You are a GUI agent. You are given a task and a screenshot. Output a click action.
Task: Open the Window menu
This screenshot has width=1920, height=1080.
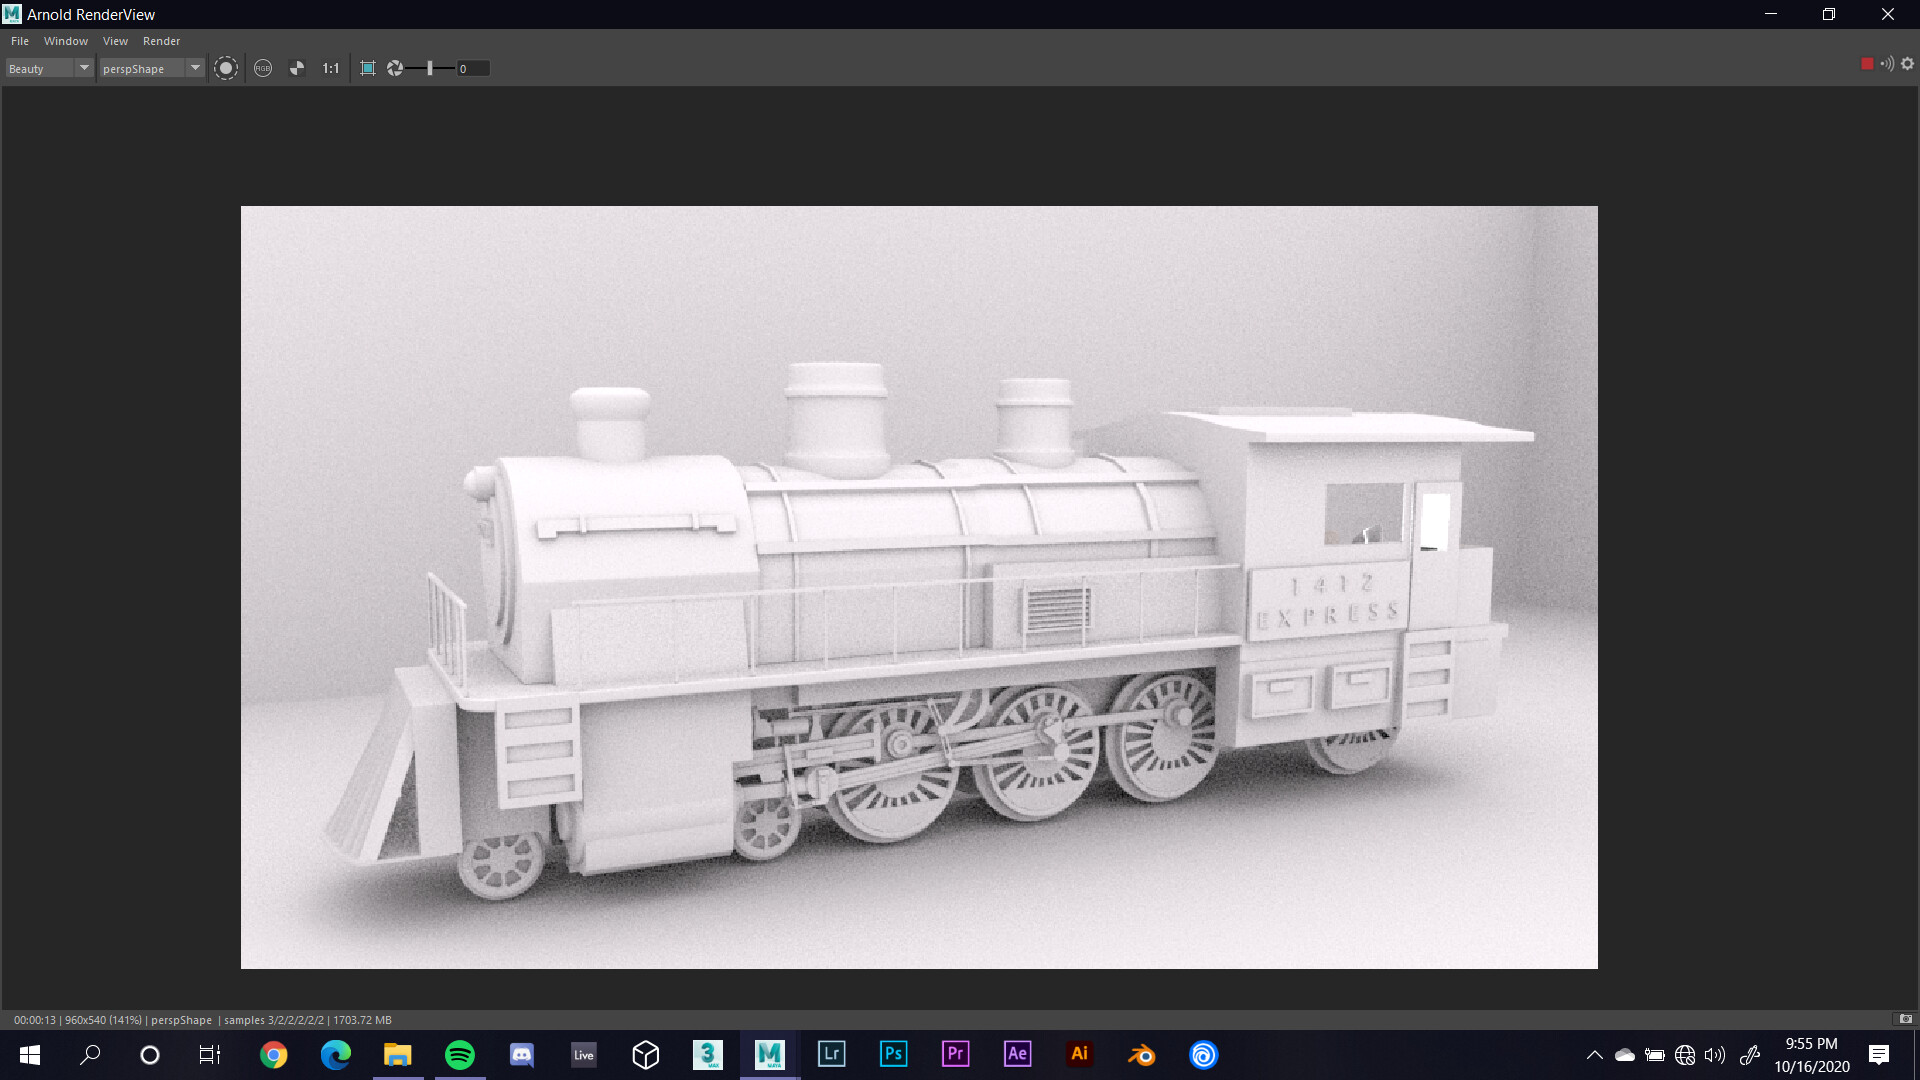[66, 41]
